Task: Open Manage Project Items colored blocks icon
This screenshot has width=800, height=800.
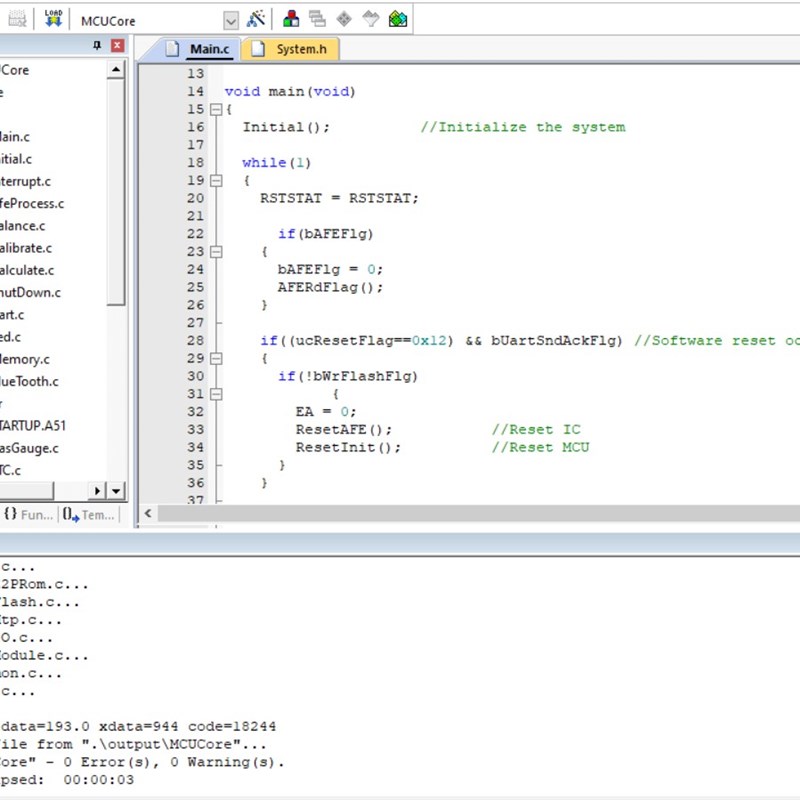Action: (291, 19)
